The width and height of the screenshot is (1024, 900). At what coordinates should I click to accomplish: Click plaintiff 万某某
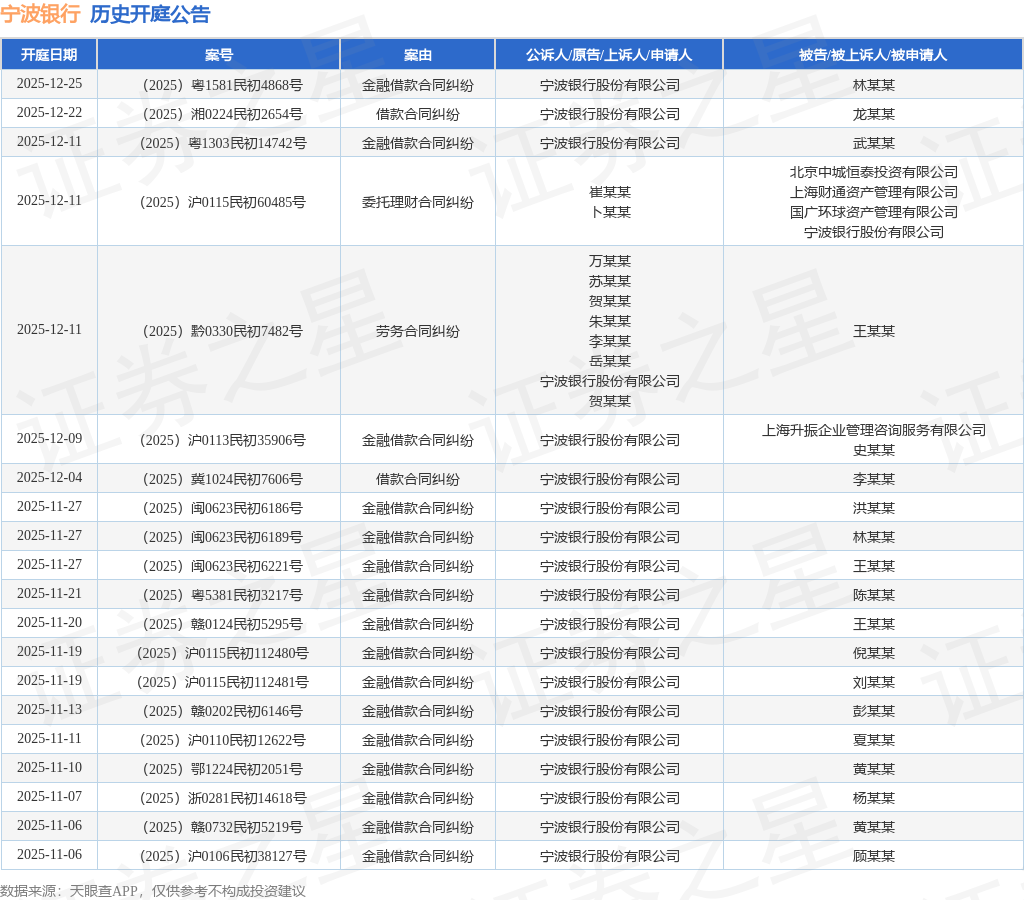pos(610,261)
